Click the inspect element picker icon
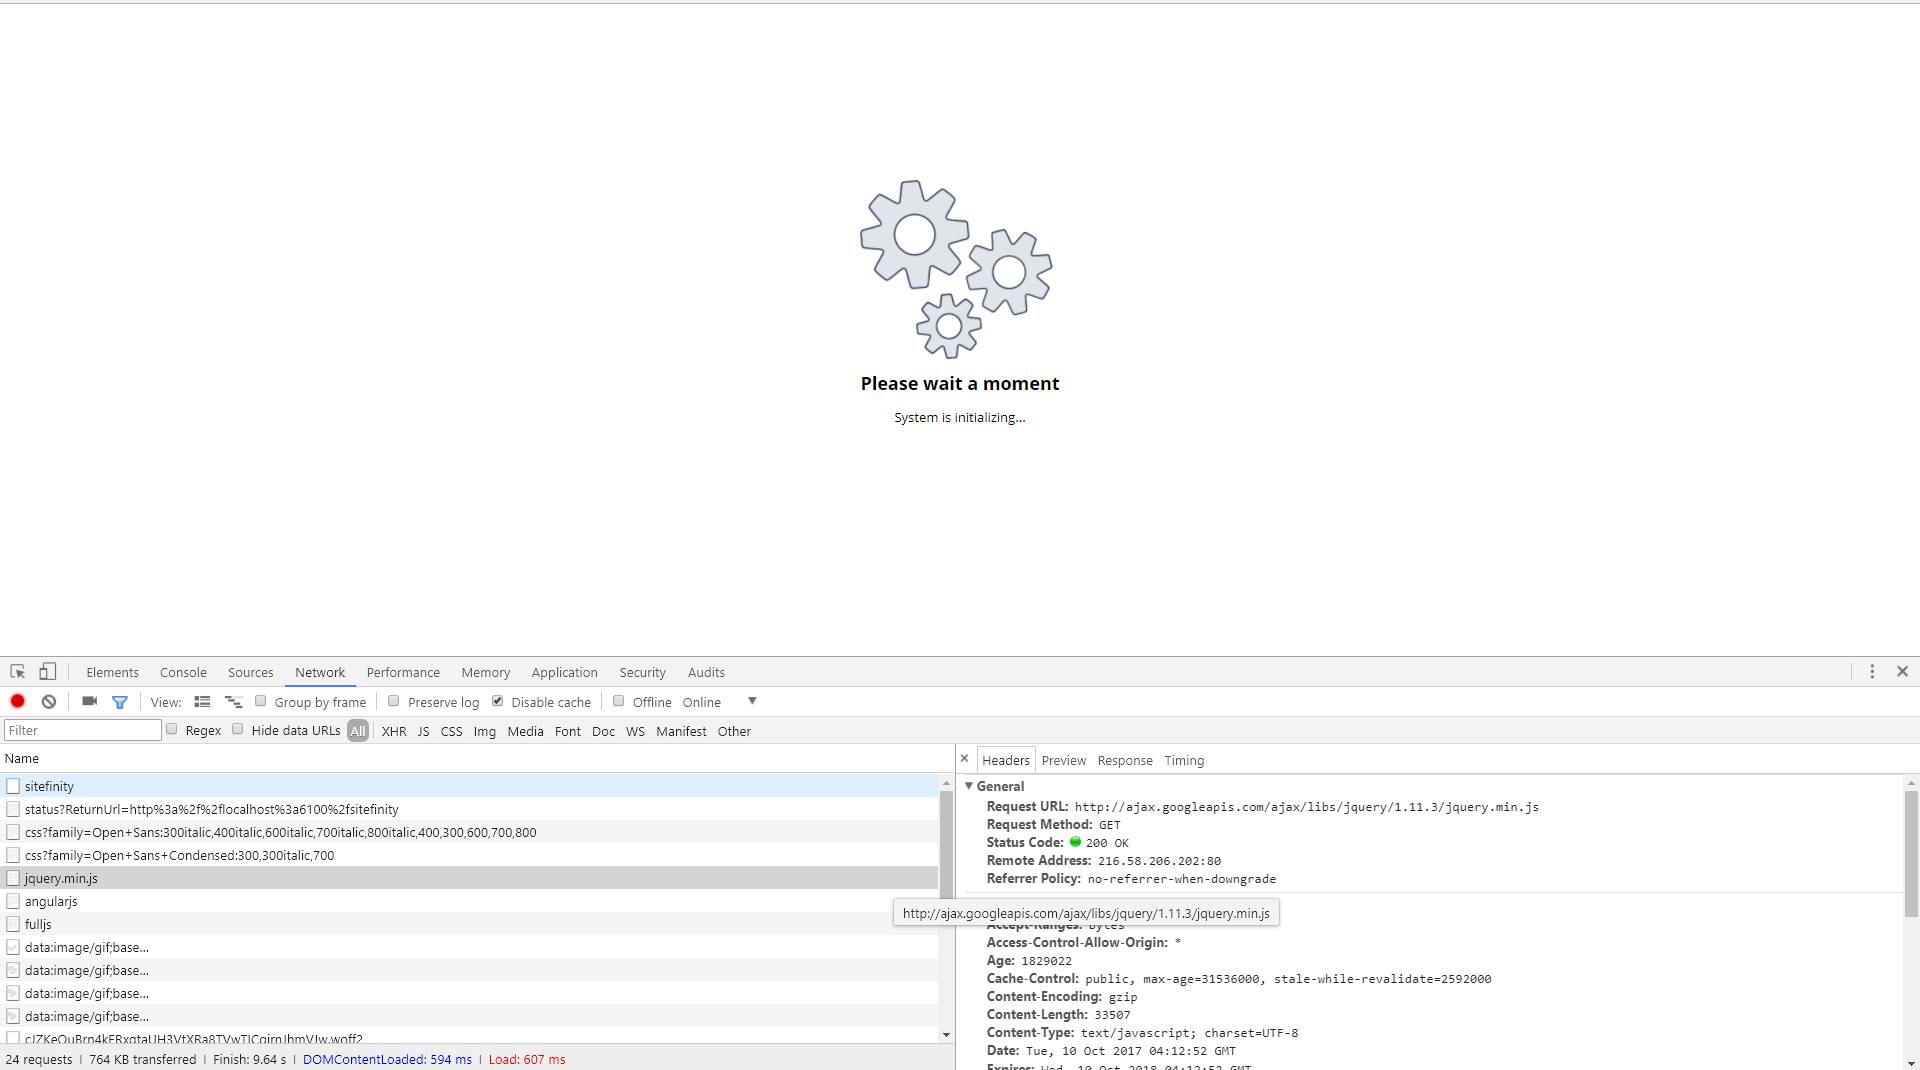 (x=18, y=672)
